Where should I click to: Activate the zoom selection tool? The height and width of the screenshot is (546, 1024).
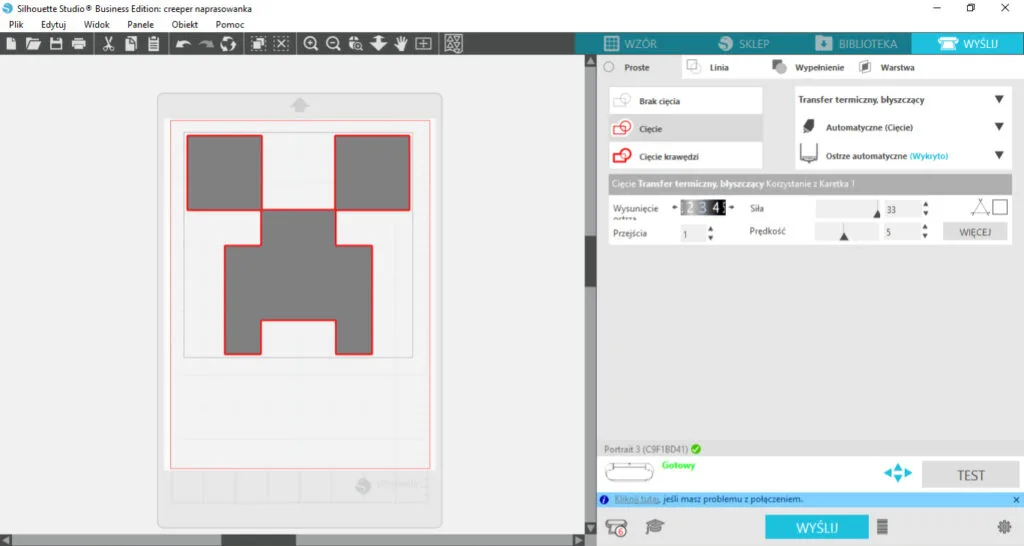[x=355, y=44]
